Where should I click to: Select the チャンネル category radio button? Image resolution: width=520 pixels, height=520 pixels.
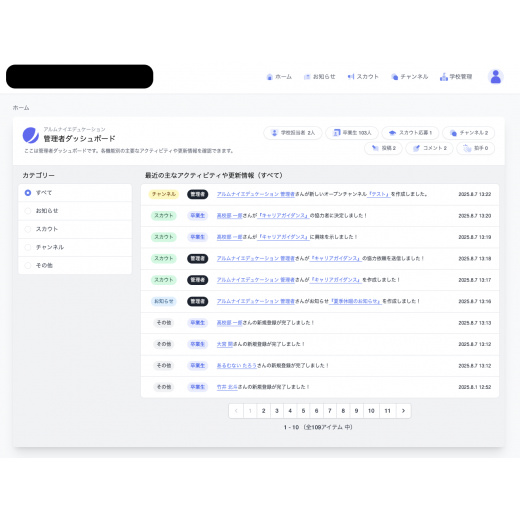(28, 247)
